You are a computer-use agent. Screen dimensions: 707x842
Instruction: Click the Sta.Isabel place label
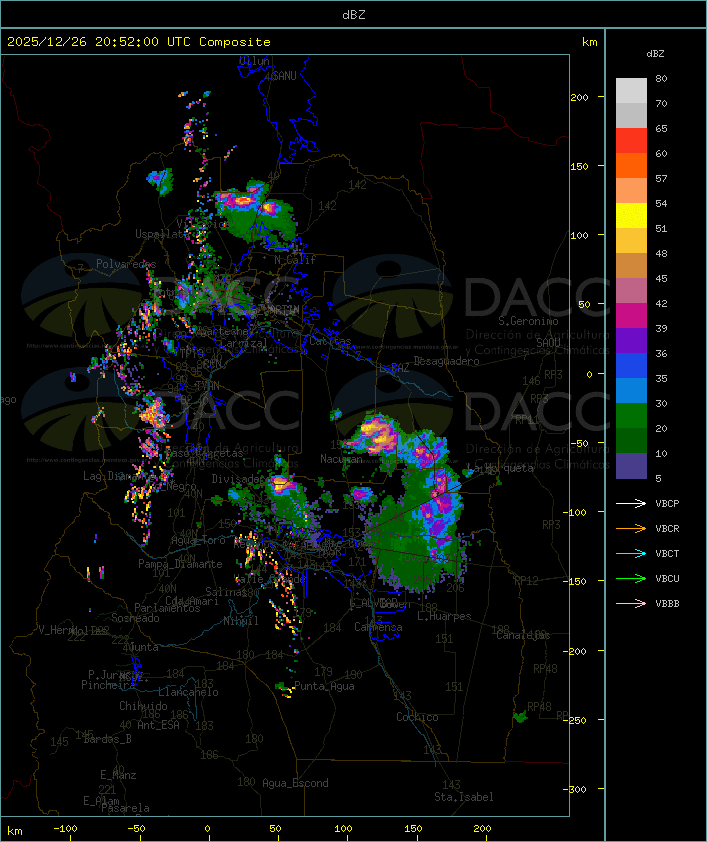464,797
